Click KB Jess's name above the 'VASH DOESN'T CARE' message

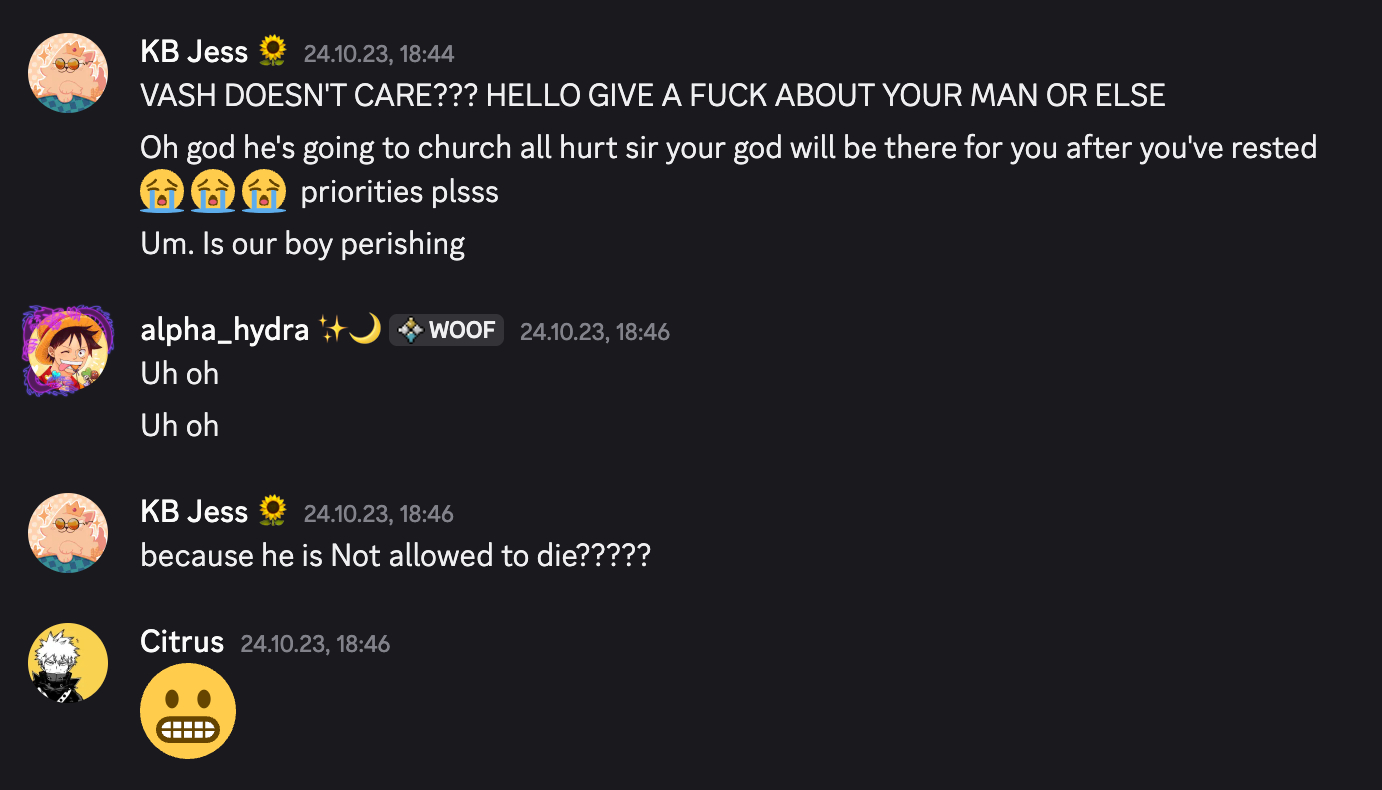pyautogui.click(x=194, y=52)
